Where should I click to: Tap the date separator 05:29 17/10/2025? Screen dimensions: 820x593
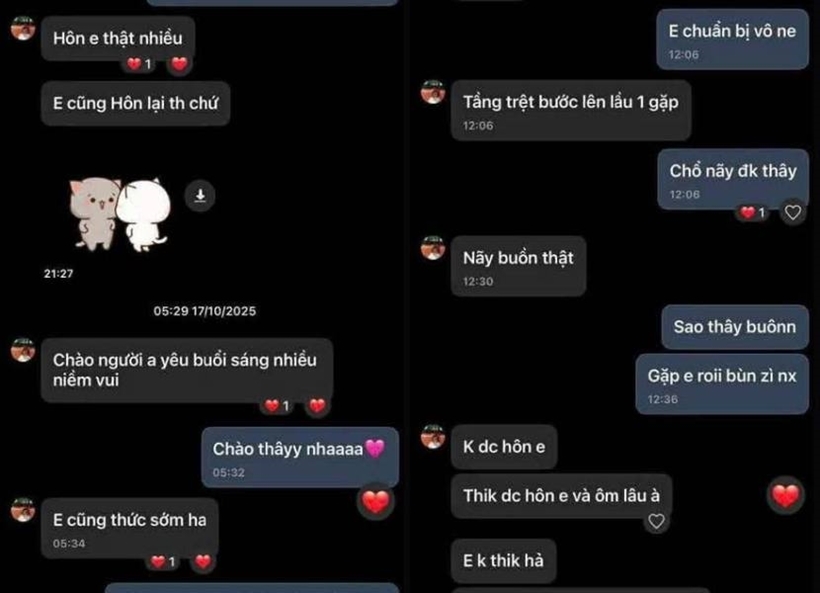click(204, 311)
